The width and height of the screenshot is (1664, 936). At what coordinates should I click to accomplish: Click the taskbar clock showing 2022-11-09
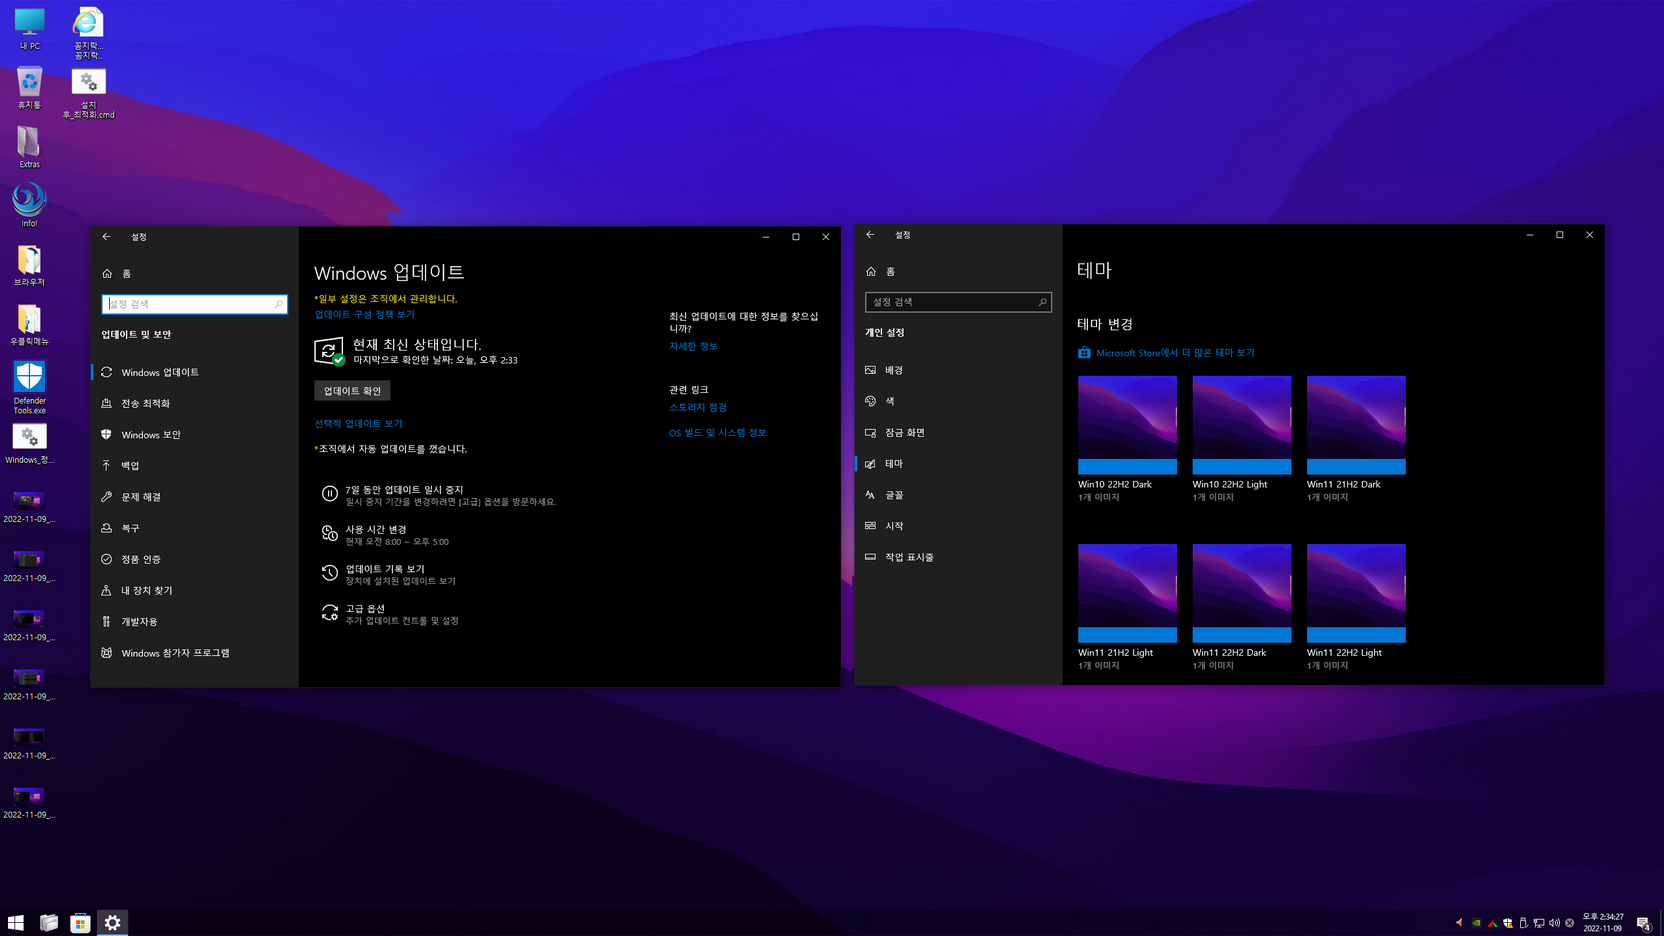coord(1602,922)
